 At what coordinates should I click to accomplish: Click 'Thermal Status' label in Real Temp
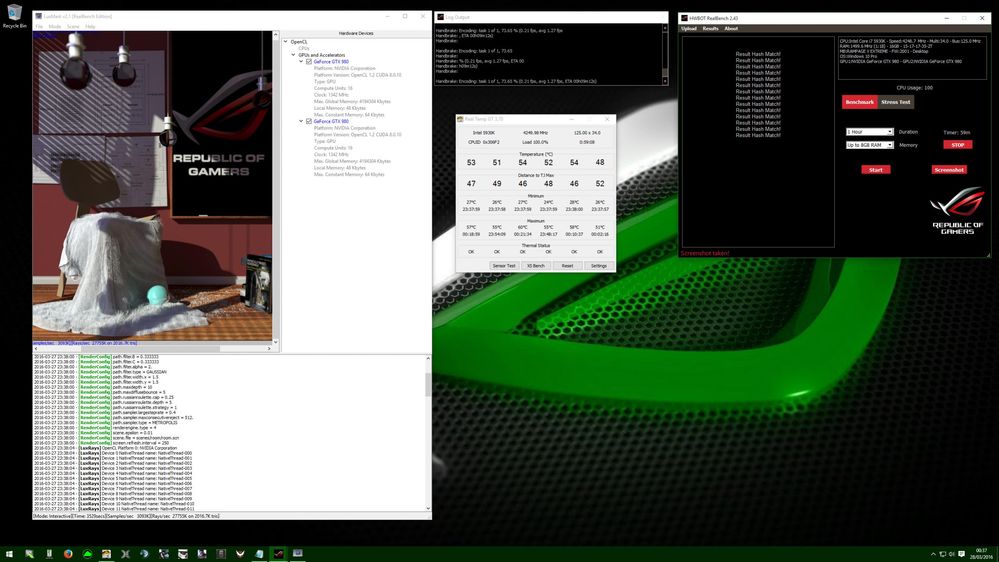point(535,245)
